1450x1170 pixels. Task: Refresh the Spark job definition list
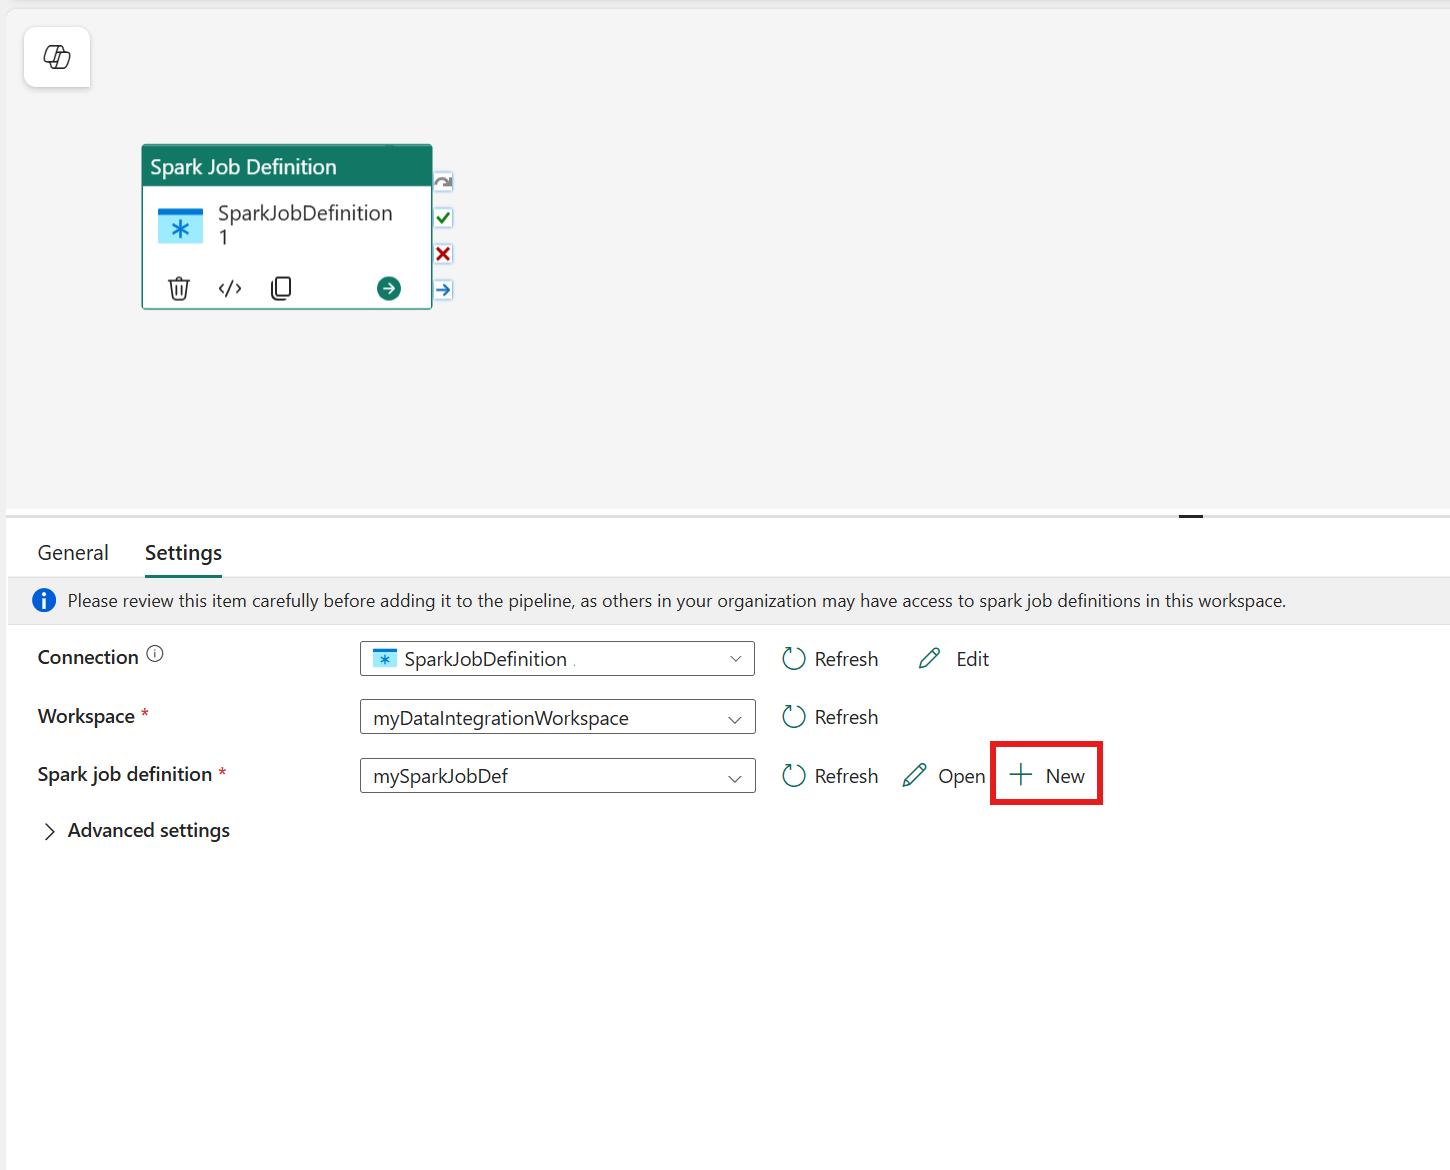tap(830, 776)
